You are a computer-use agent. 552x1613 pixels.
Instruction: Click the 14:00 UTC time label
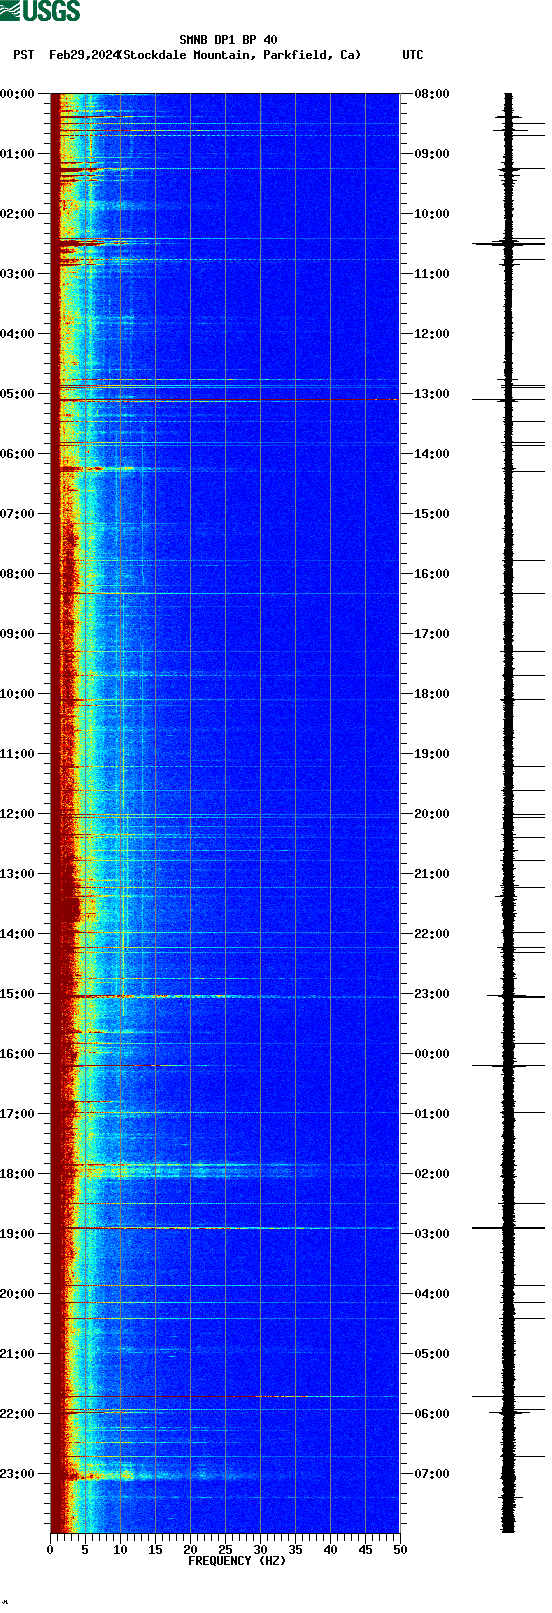432,454
